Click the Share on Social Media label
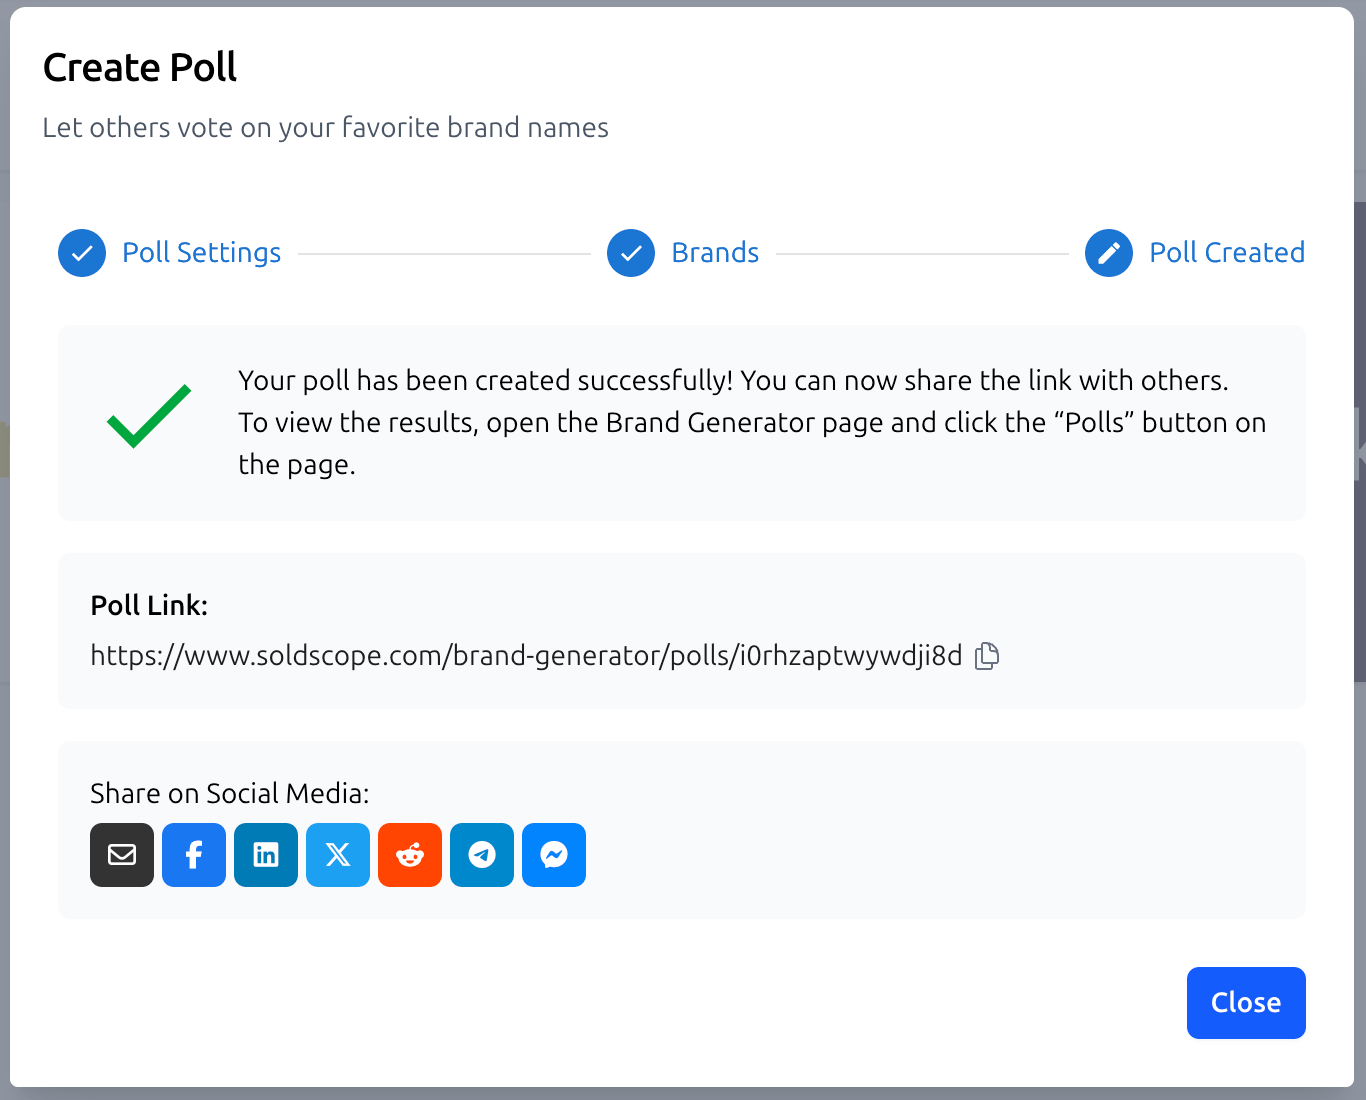This screenshot has width=1366, height=1100. tap(229, 793)
